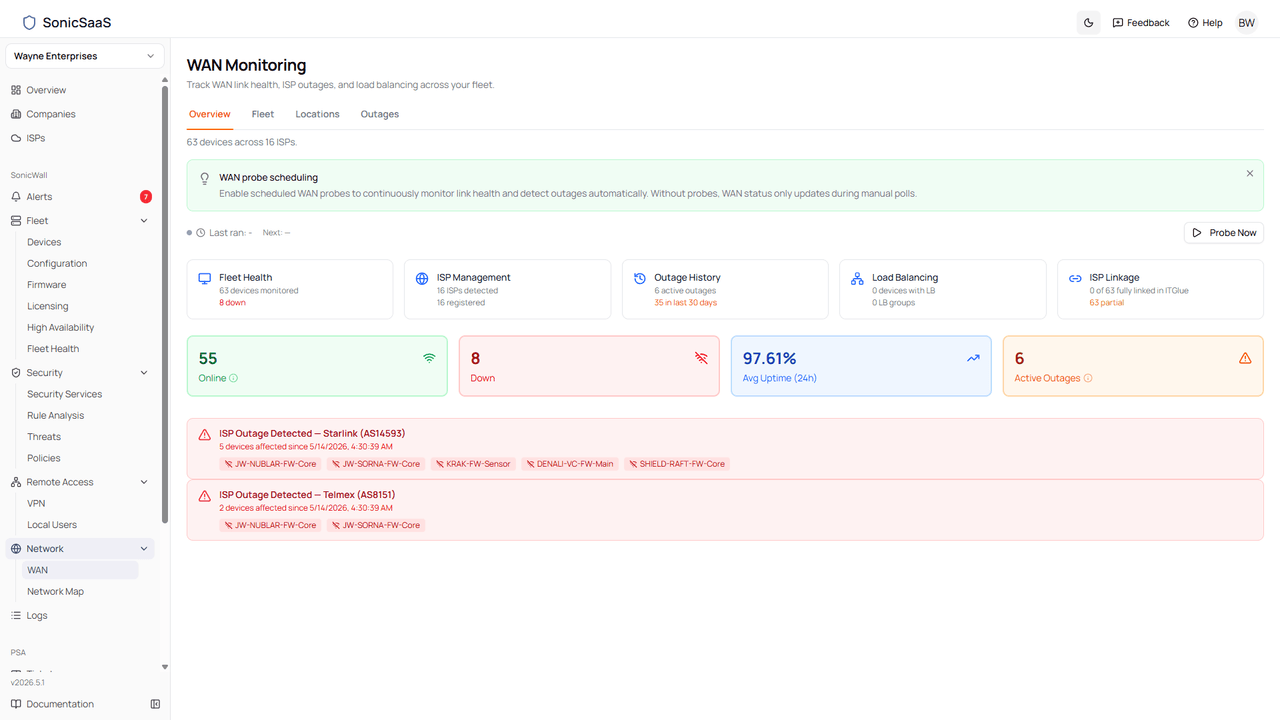Viewport: 1280px width, 720px height.
Task: Open Companies in the sidebar
Action: (50, 114)
